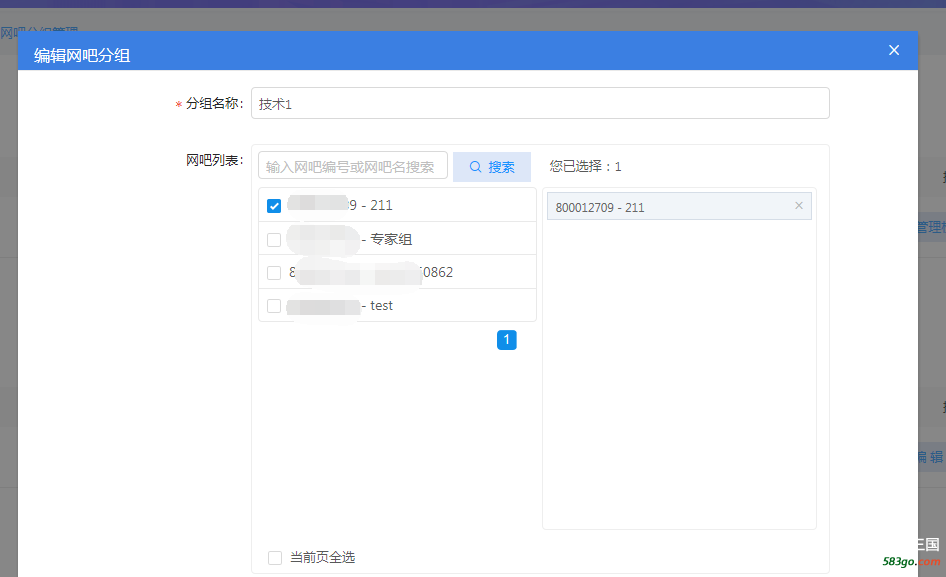Click the 800012709 - 211 selected entry
The image size is (946, 577).
point(679,206)
